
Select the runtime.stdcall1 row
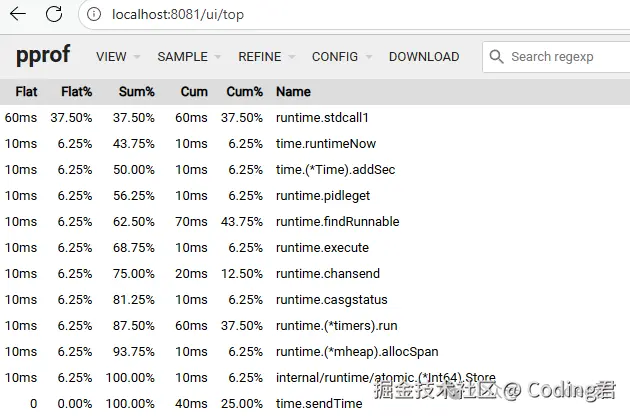tap(322, 117)
